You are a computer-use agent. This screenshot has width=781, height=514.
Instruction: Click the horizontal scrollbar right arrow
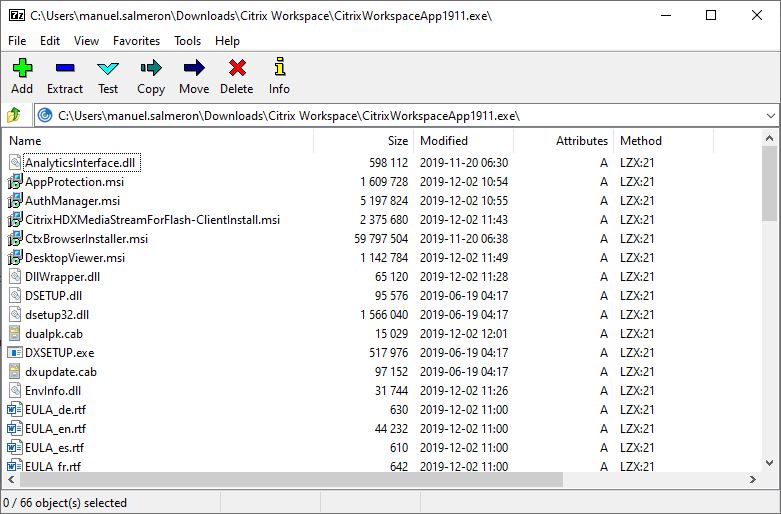[753, 480]
